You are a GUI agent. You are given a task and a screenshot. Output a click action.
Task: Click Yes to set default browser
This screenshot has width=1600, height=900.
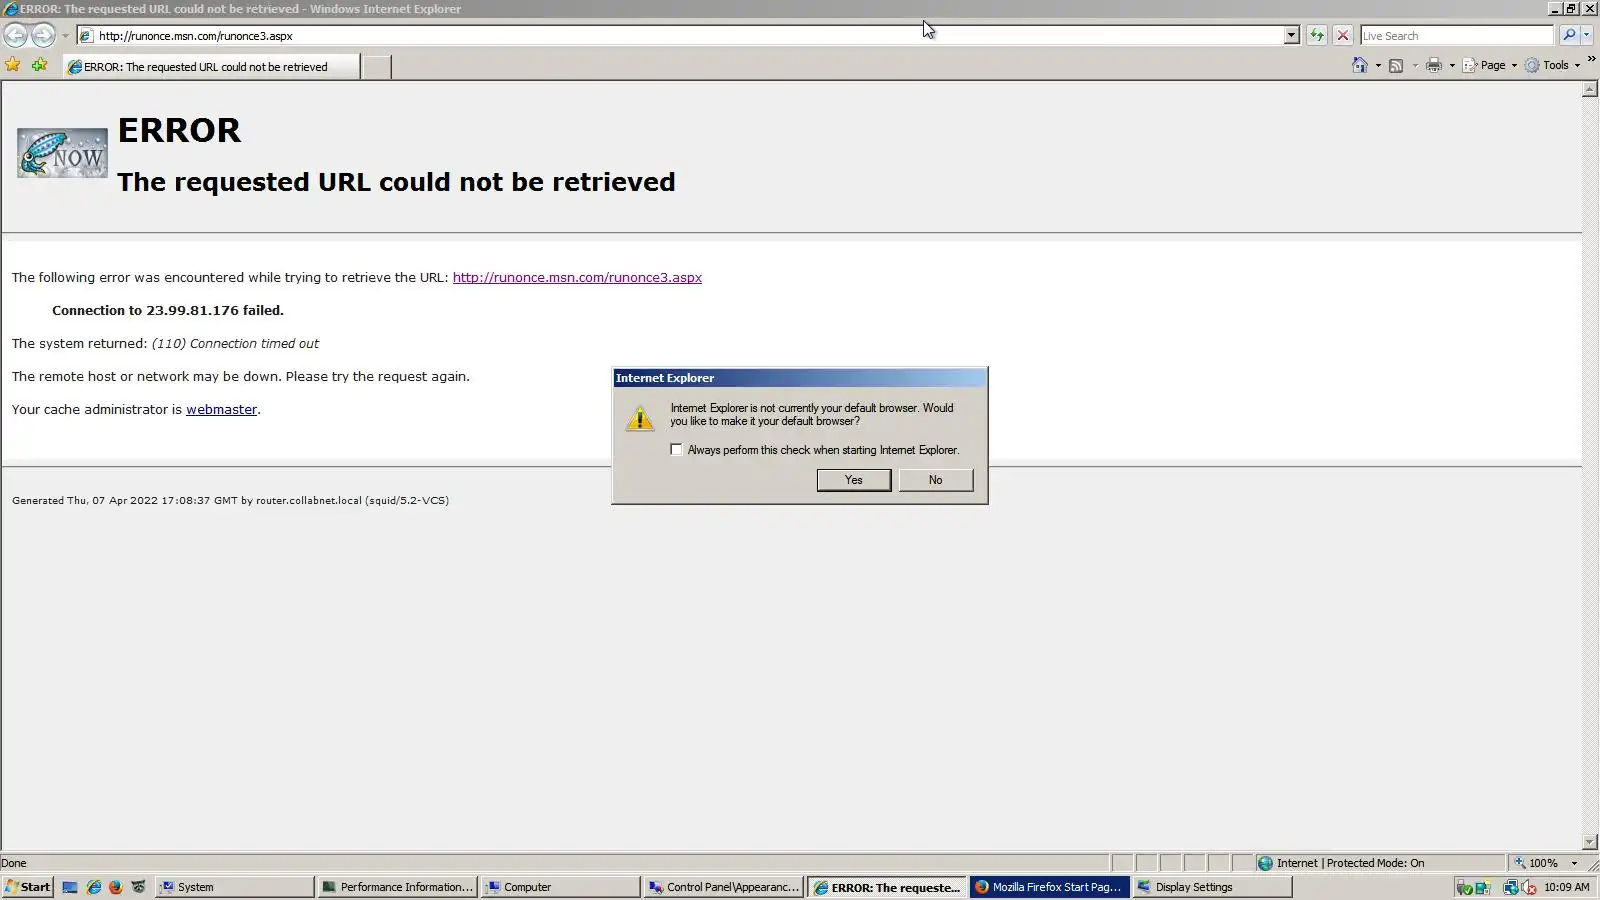pyautogui.click(x=854, y=480)
